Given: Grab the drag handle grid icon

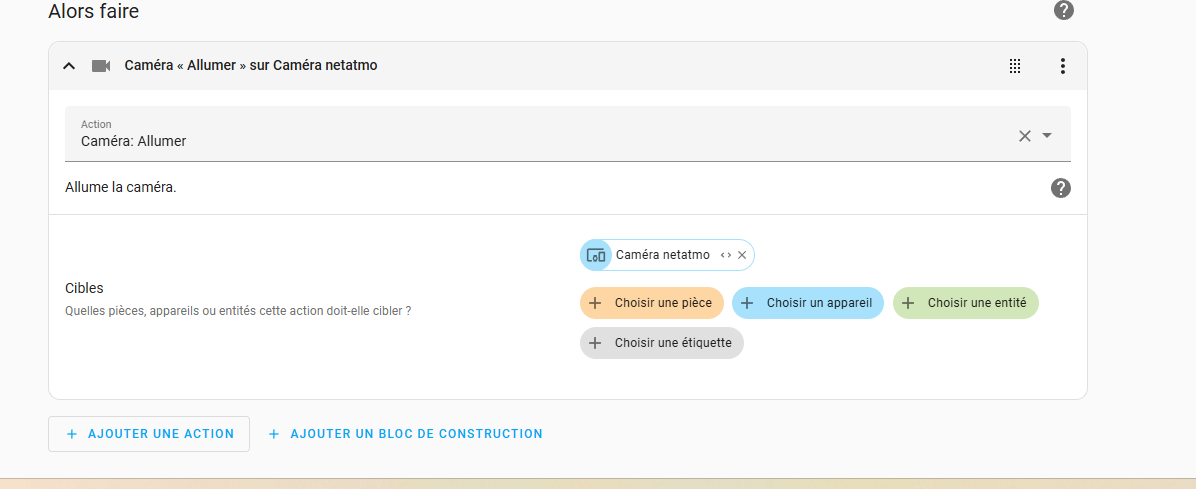Looking at the screenshot, I should pos(1015,66).
